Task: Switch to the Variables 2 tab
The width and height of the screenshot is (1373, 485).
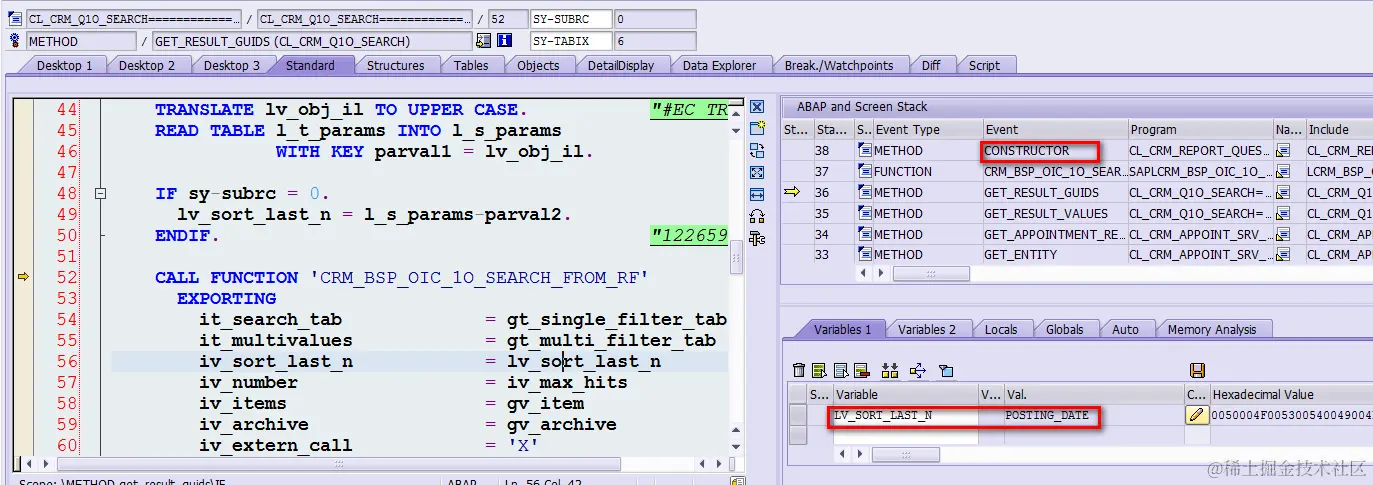Action: pos(927,329)
